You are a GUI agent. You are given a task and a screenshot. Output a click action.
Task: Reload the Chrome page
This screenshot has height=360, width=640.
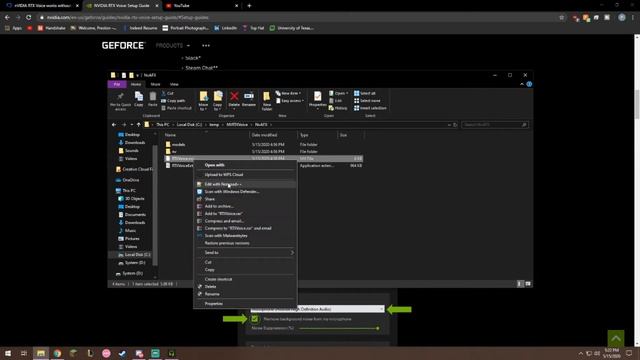click(29, 17)
